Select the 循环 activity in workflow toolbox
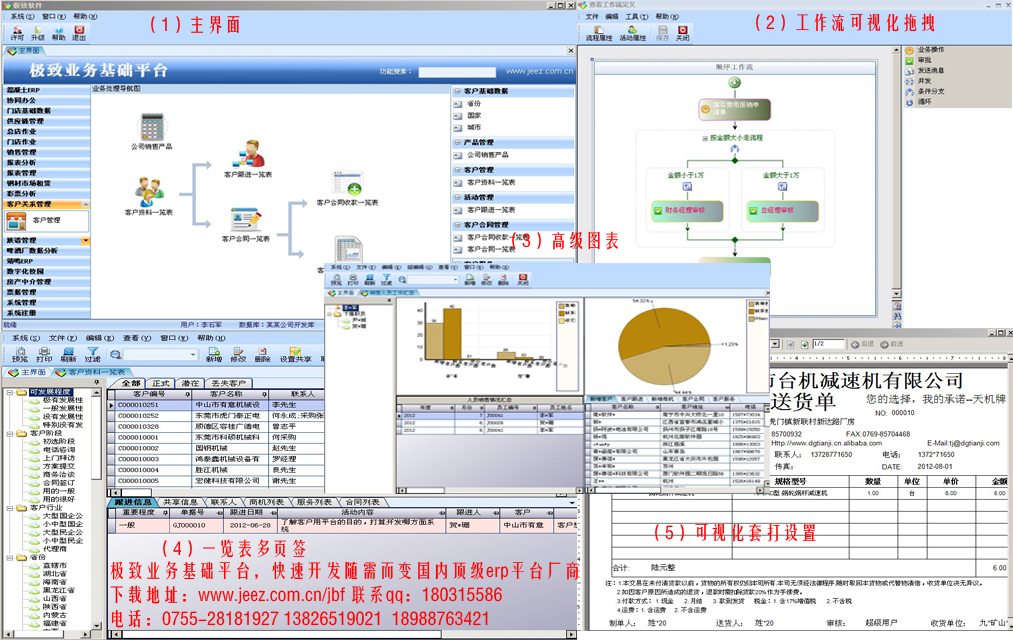The height and width of the screenshot is (640, 1013). 919,101
